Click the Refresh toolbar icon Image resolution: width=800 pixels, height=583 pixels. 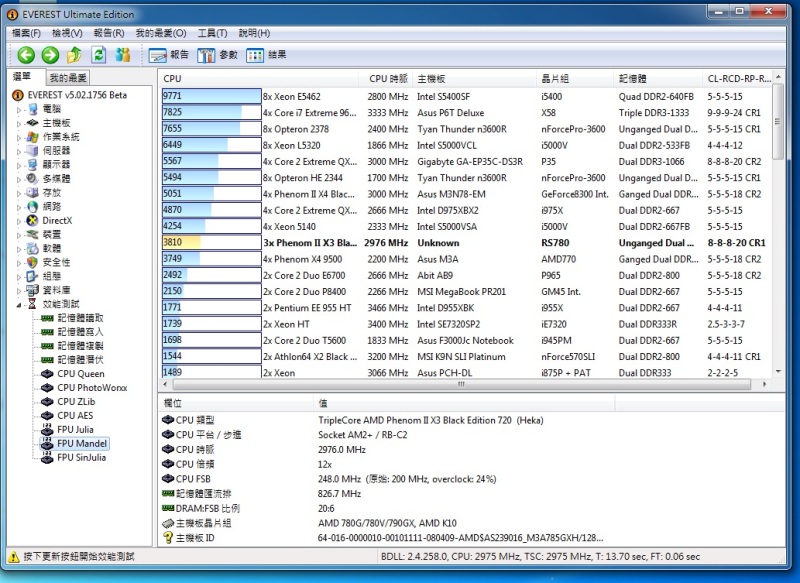(98, 55)
